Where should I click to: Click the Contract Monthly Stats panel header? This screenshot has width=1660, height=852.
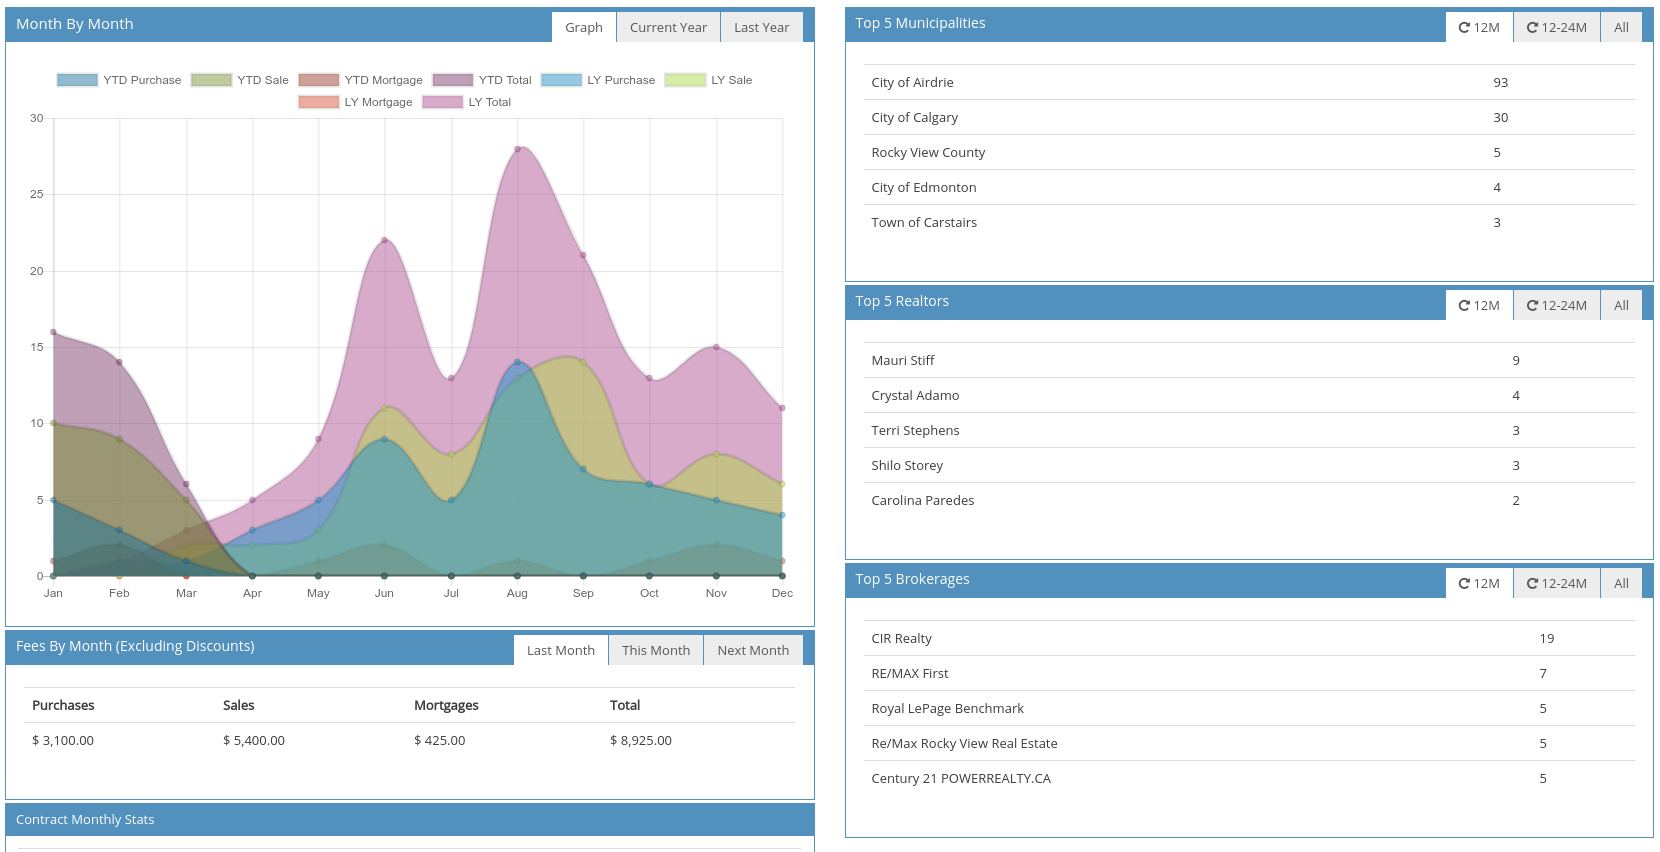coord(410,819)
